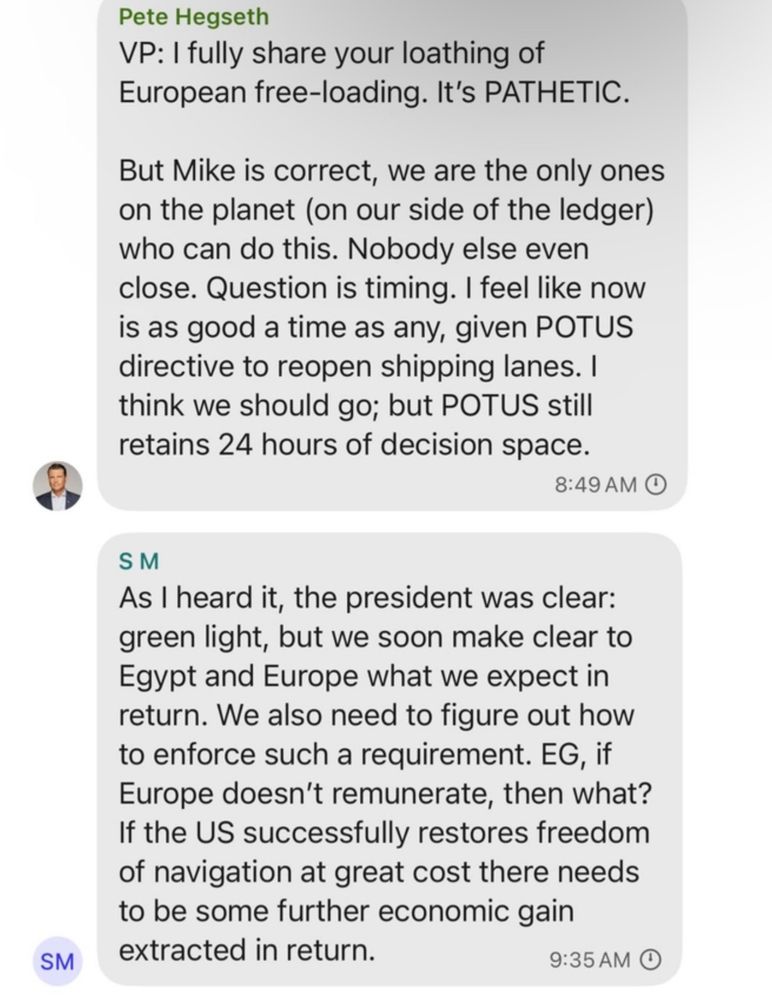Tap the disappearing timer icon beside 8:49 AM
The height and width of the screenshot is (1000, 772).
pyautogui.click(x=656, y=485)
